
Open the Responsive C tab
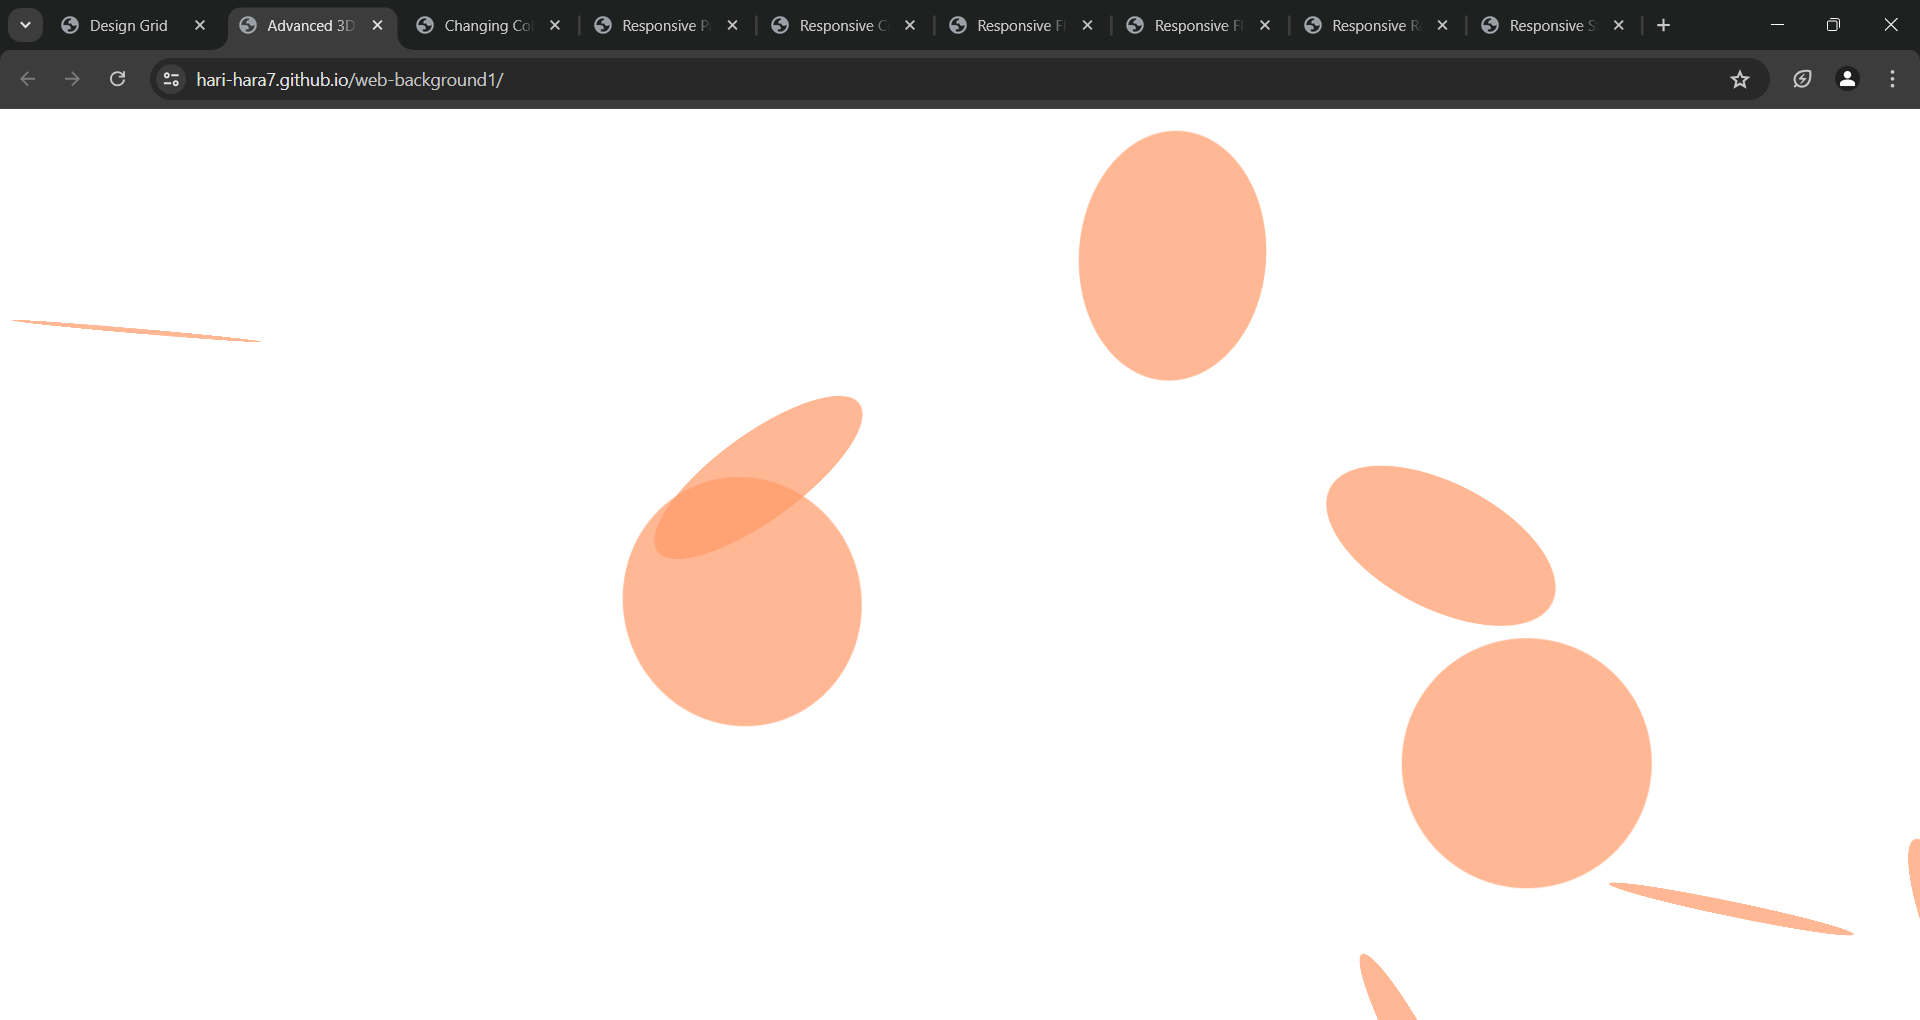coord(843,25)
